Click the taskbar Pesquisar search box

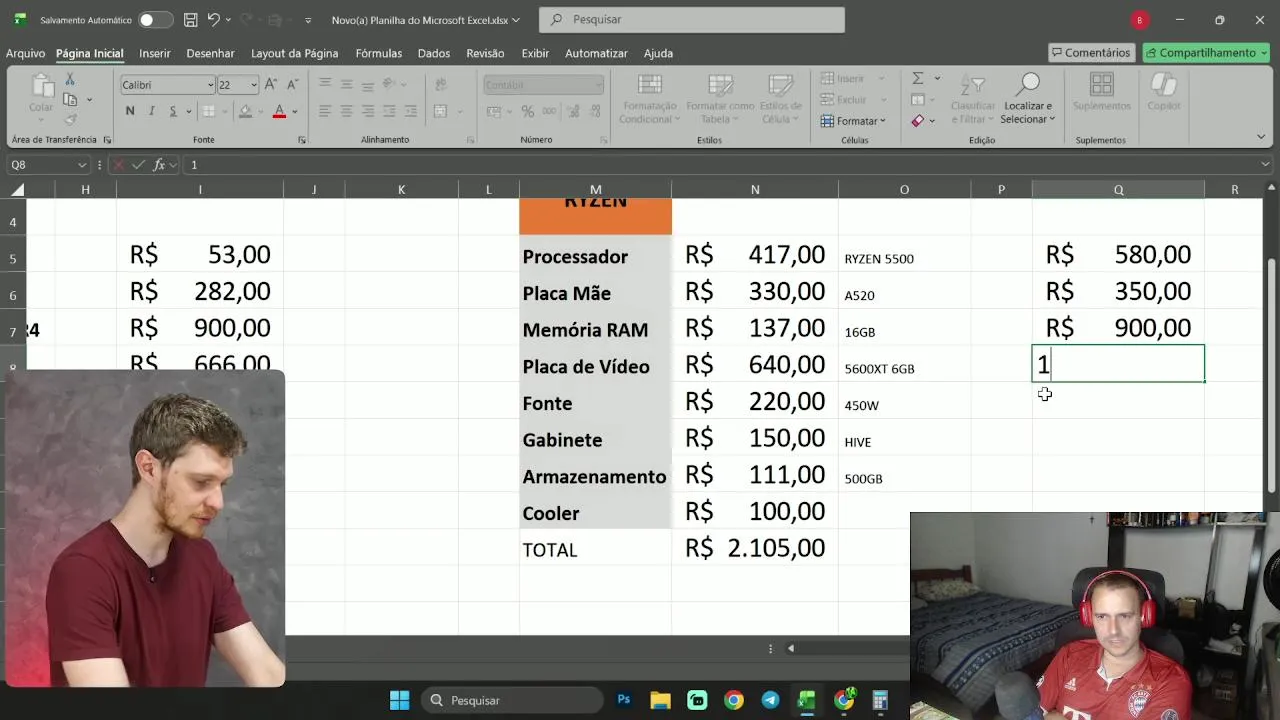(512, 700)
